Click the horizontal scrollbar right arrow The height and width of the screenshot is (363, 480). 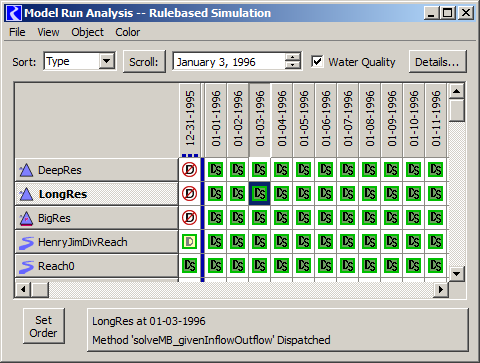pos(441,289)
